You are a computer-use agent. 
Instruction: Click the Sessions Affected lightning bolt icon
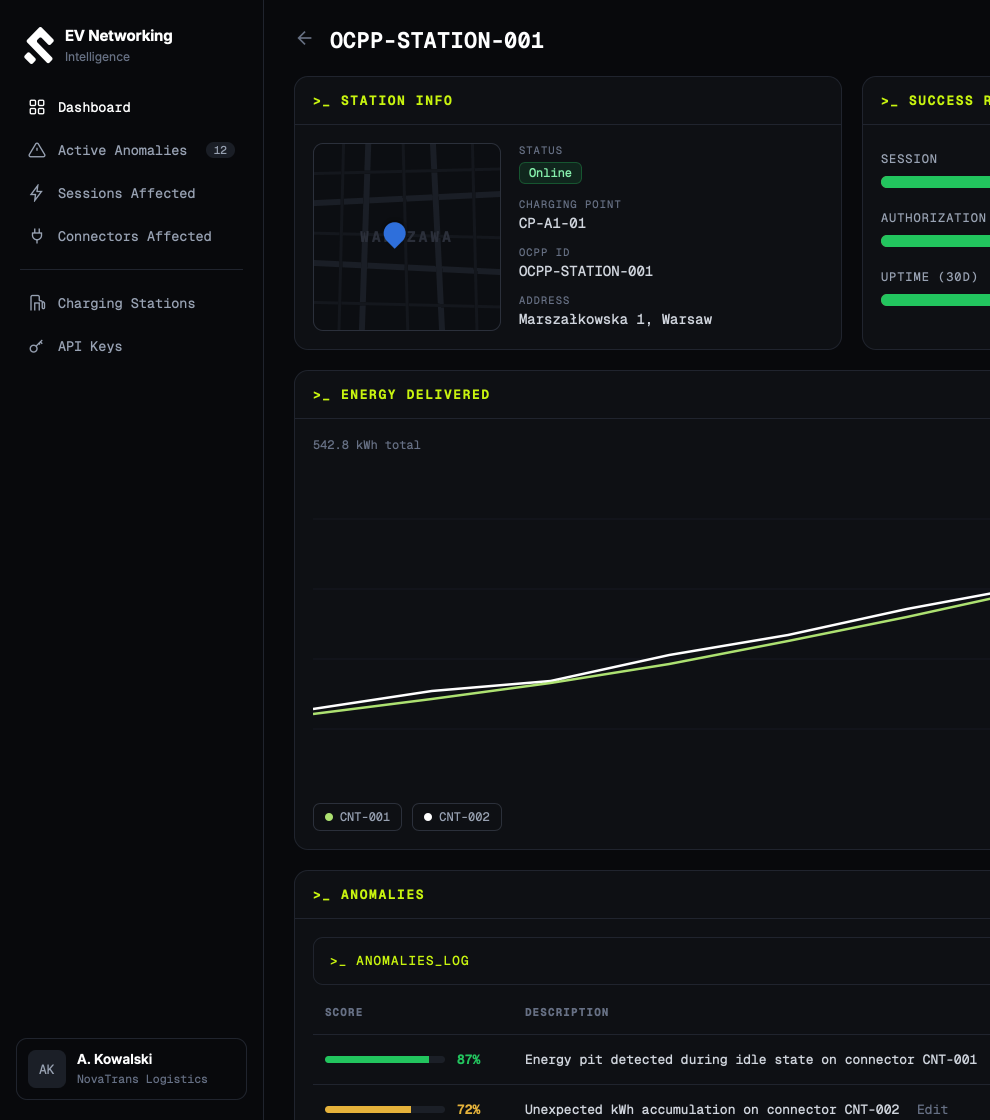tap(36, 193)
